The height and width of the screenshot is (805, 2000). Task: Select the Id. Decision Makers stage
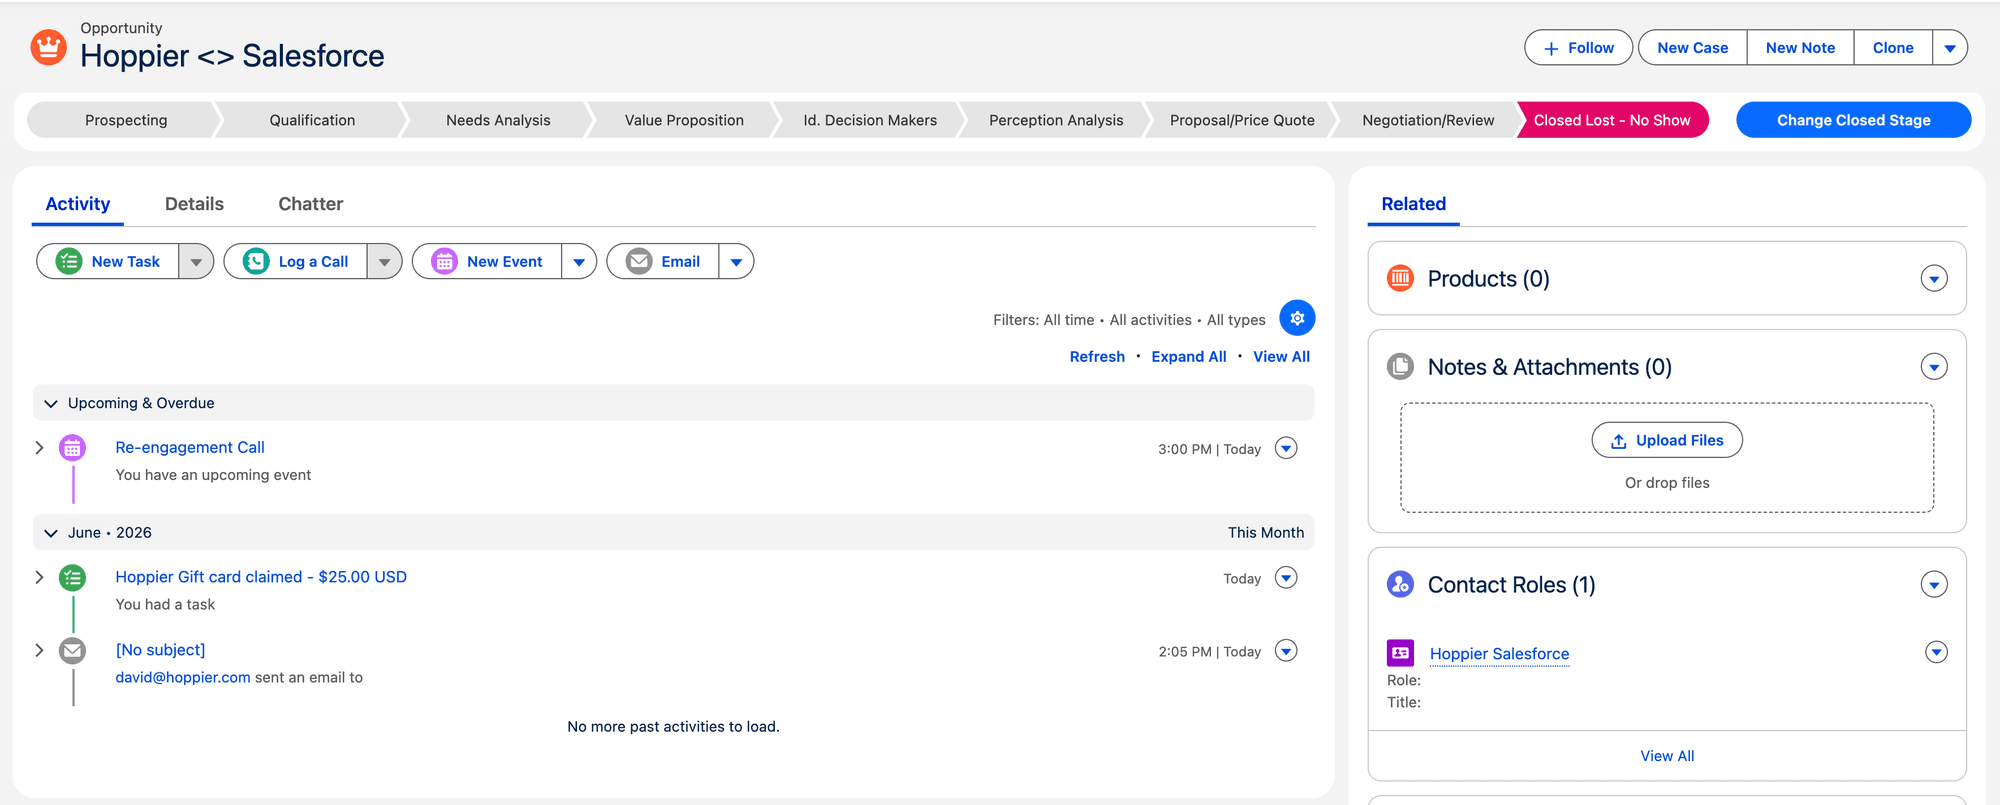pos(870,120)
